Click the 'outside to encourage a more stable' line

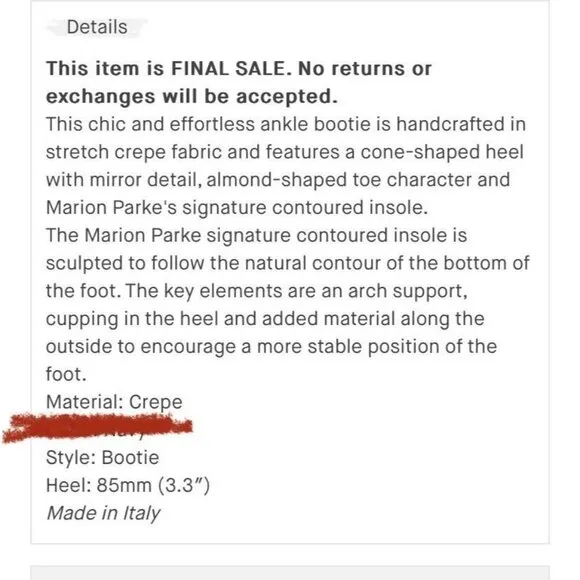[x=271, y=347]
